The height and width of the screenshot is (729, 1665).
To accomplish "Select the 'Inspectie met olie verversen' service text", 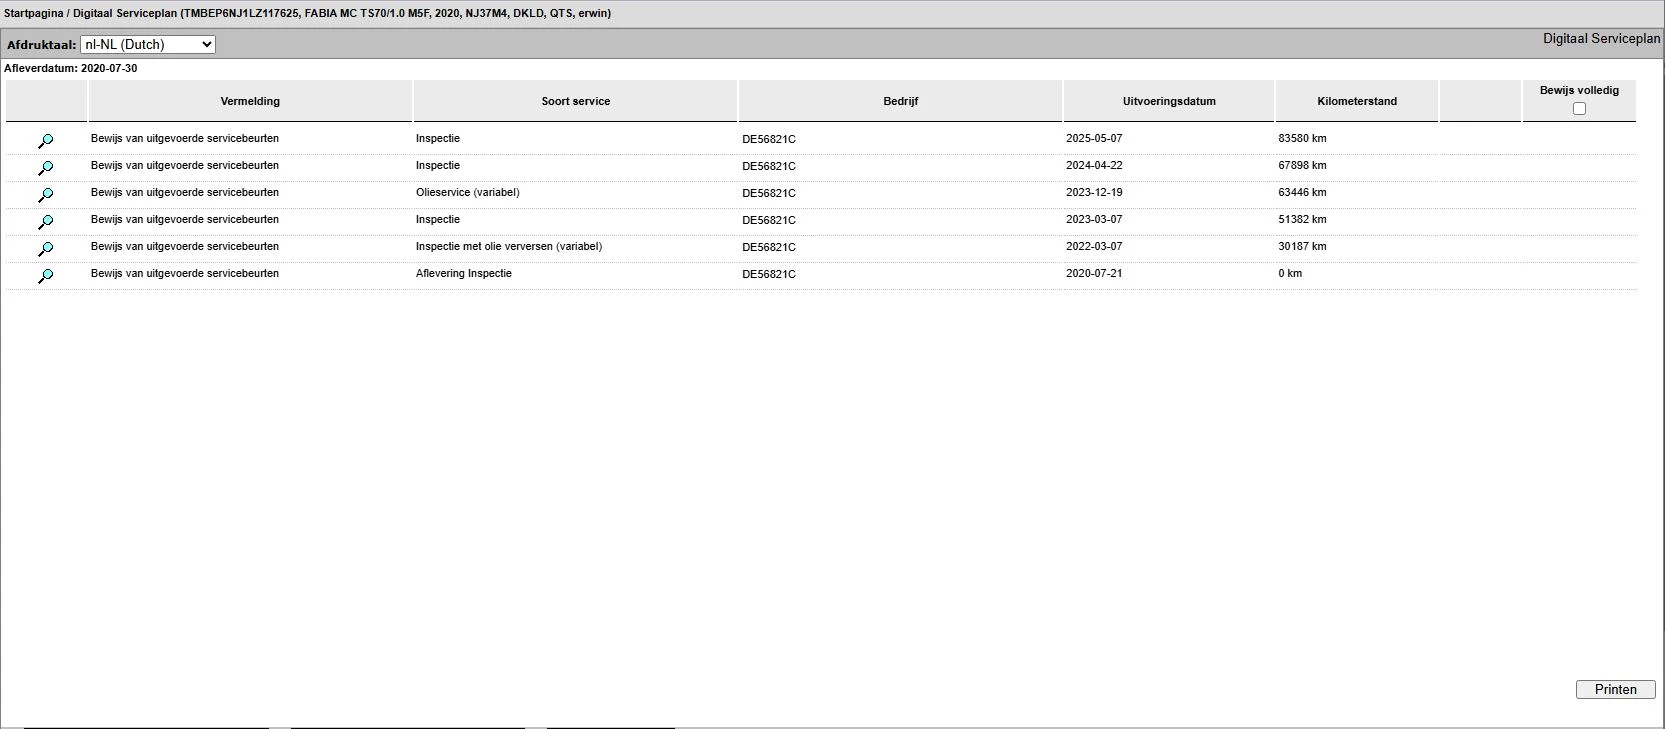I will (508, 246).
